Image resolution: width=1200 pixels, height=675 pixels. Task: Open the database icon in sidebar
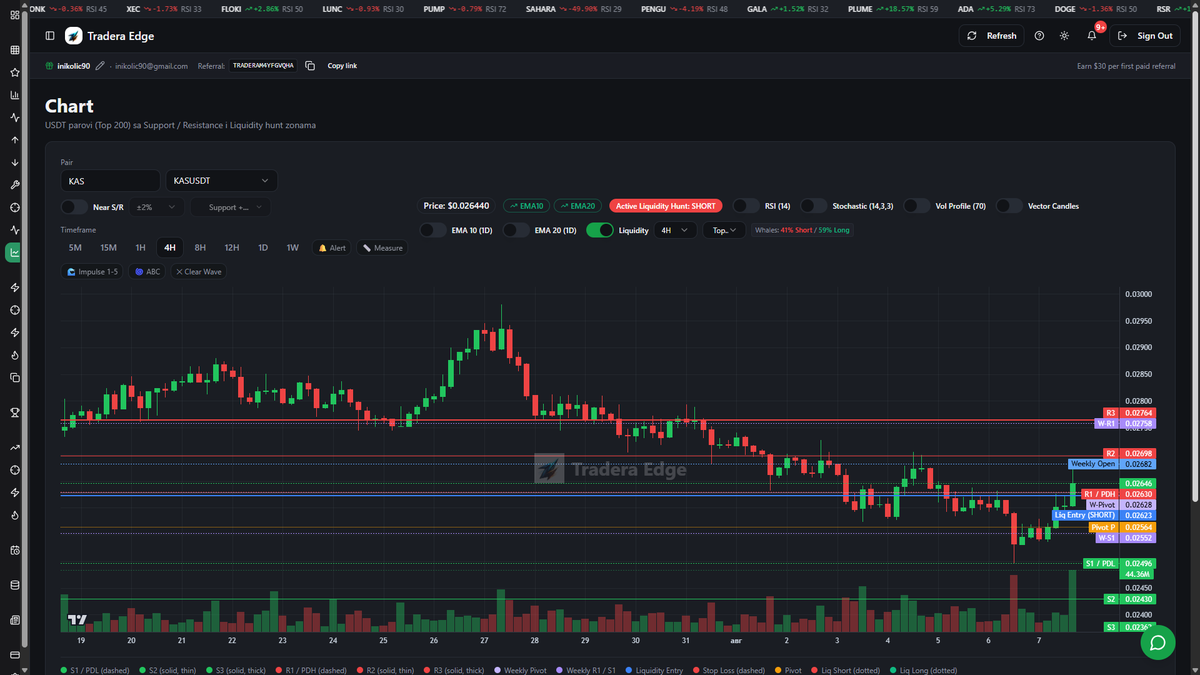tap(15, 585)
